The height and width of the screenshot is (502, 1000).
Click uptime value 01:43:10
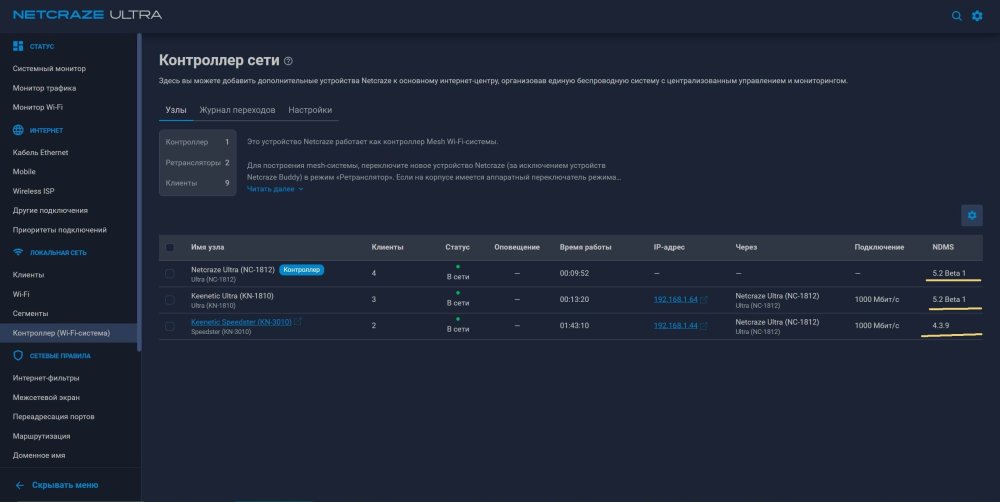(574, 325)
